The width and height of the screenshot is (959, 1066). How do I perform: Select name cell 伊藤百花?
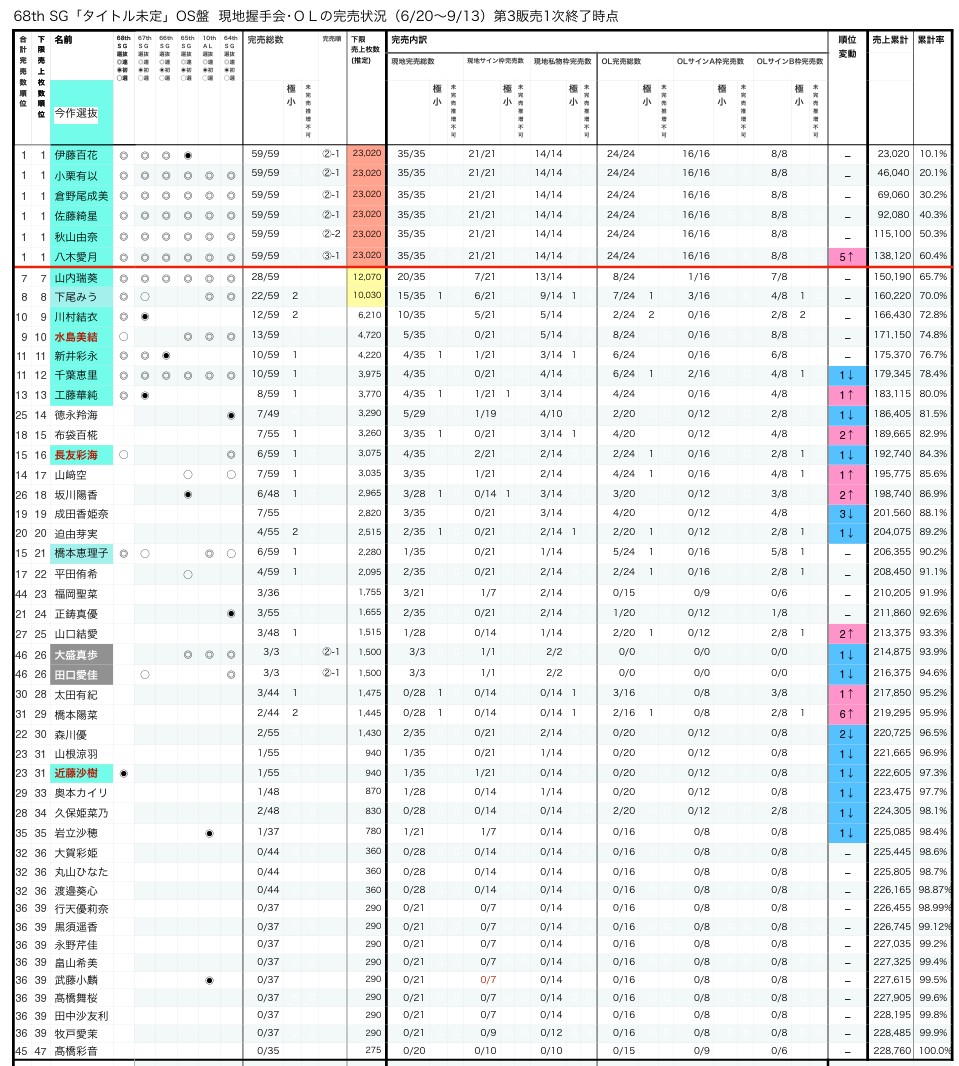coord(82,155)
